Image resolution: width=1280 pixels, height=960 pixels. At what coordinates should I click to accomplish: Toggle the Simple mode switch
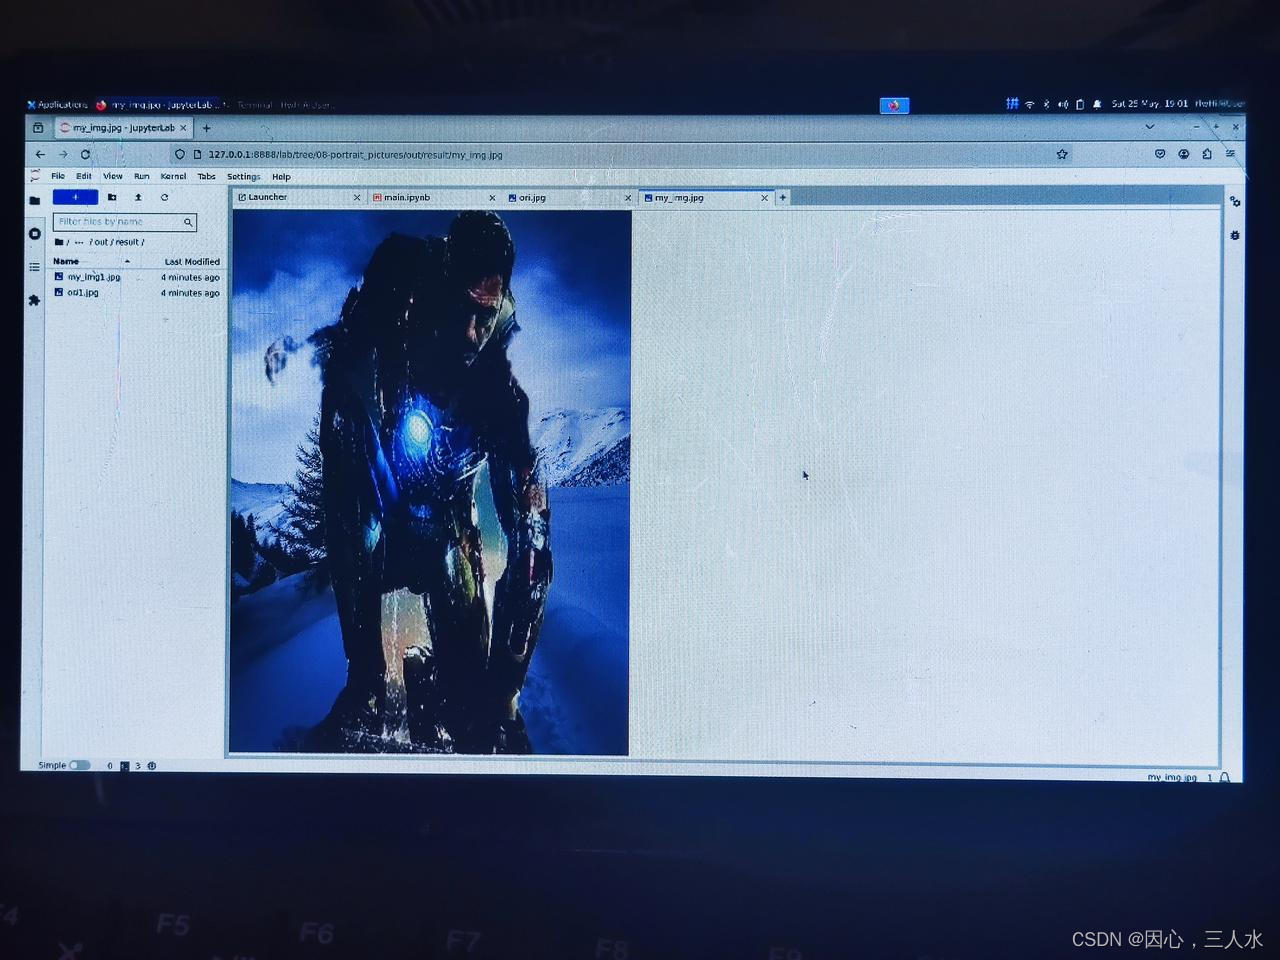tap(79, 765)
